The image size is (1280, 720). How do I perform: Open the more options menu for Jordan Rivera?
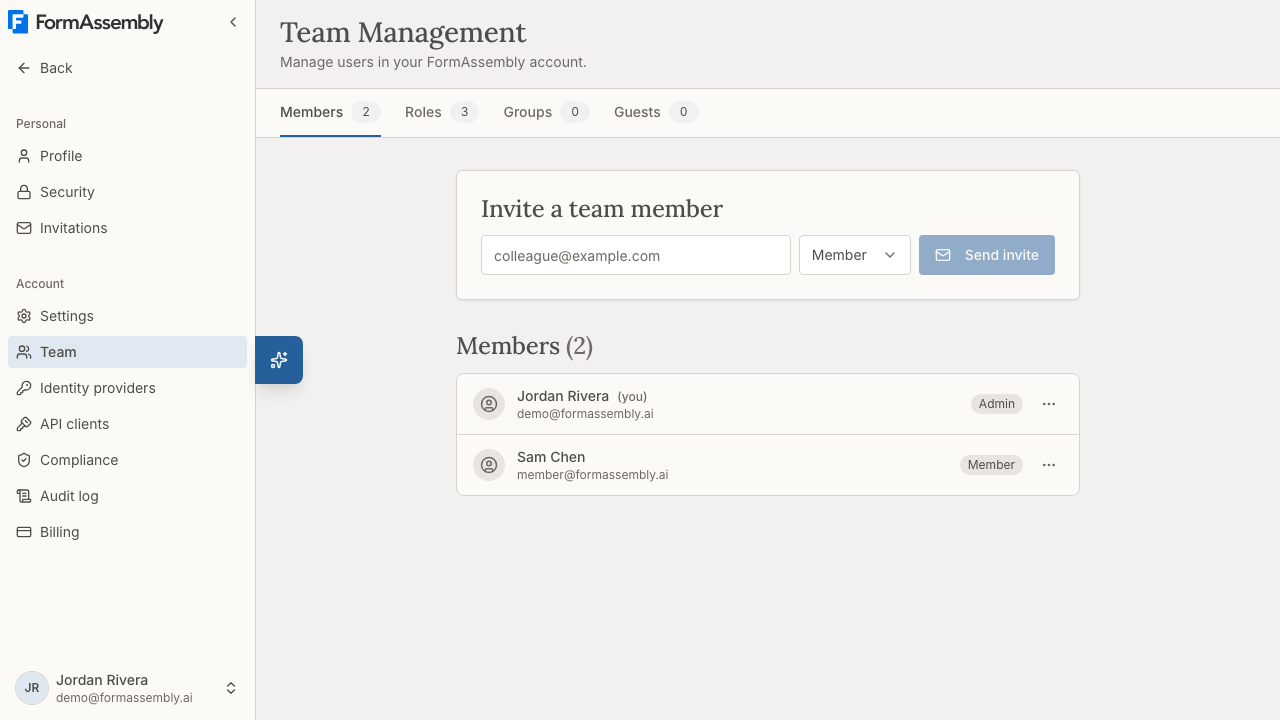coord(1049,404)
